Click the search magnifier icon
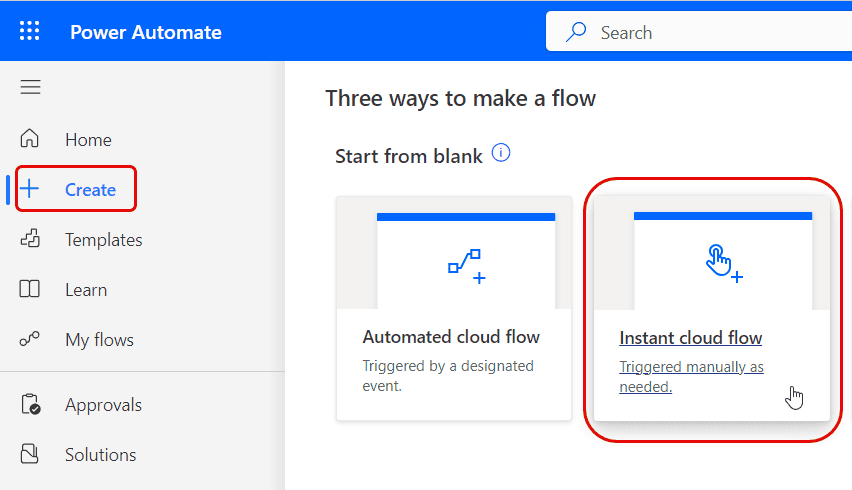 [x=576, y=32]
